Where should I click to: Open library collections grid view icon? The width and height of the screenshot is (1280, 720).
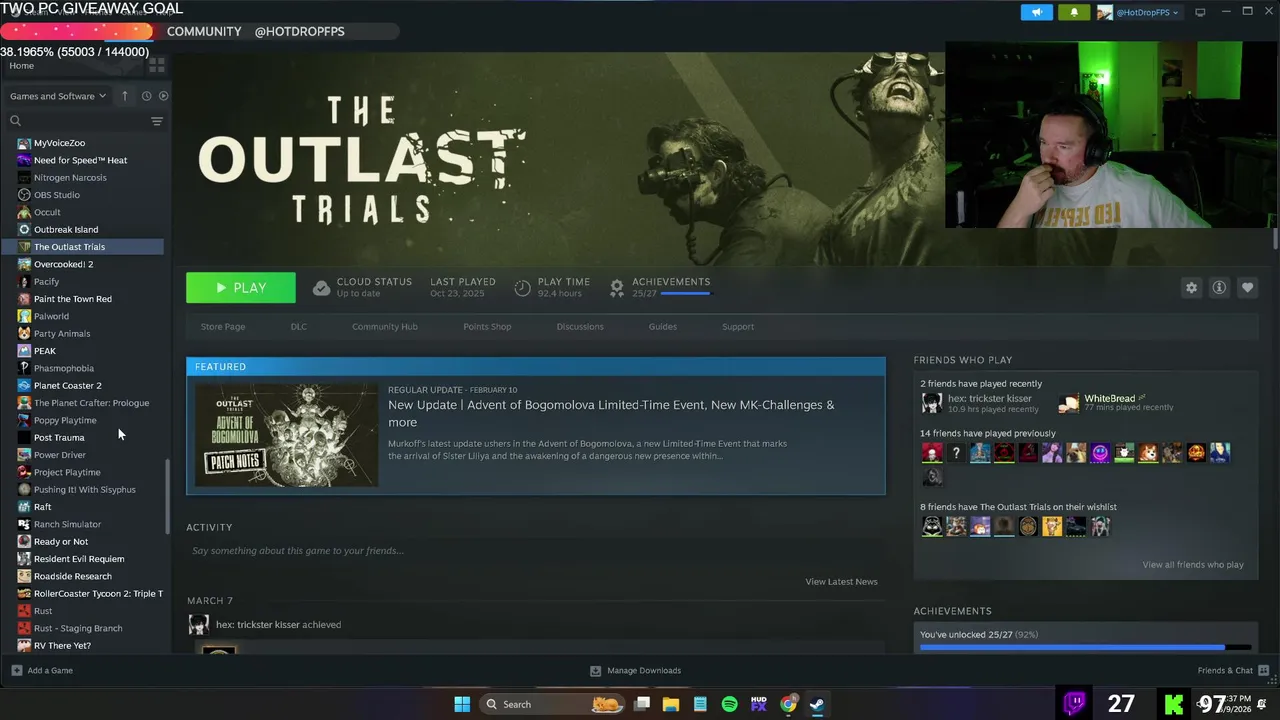coord(157,65)
